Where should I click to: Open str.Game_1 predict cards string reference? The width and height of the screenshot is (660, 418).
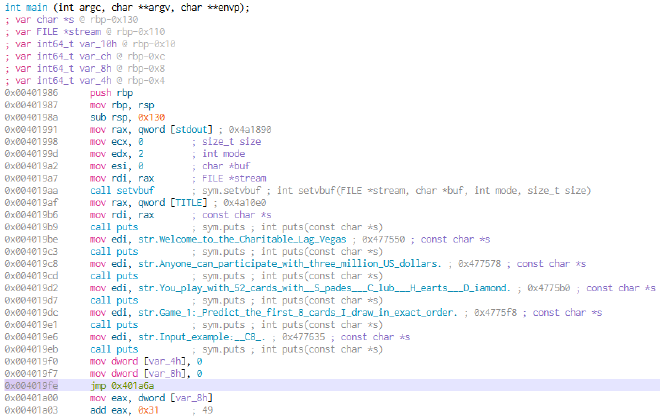click(x=298, y=312)
